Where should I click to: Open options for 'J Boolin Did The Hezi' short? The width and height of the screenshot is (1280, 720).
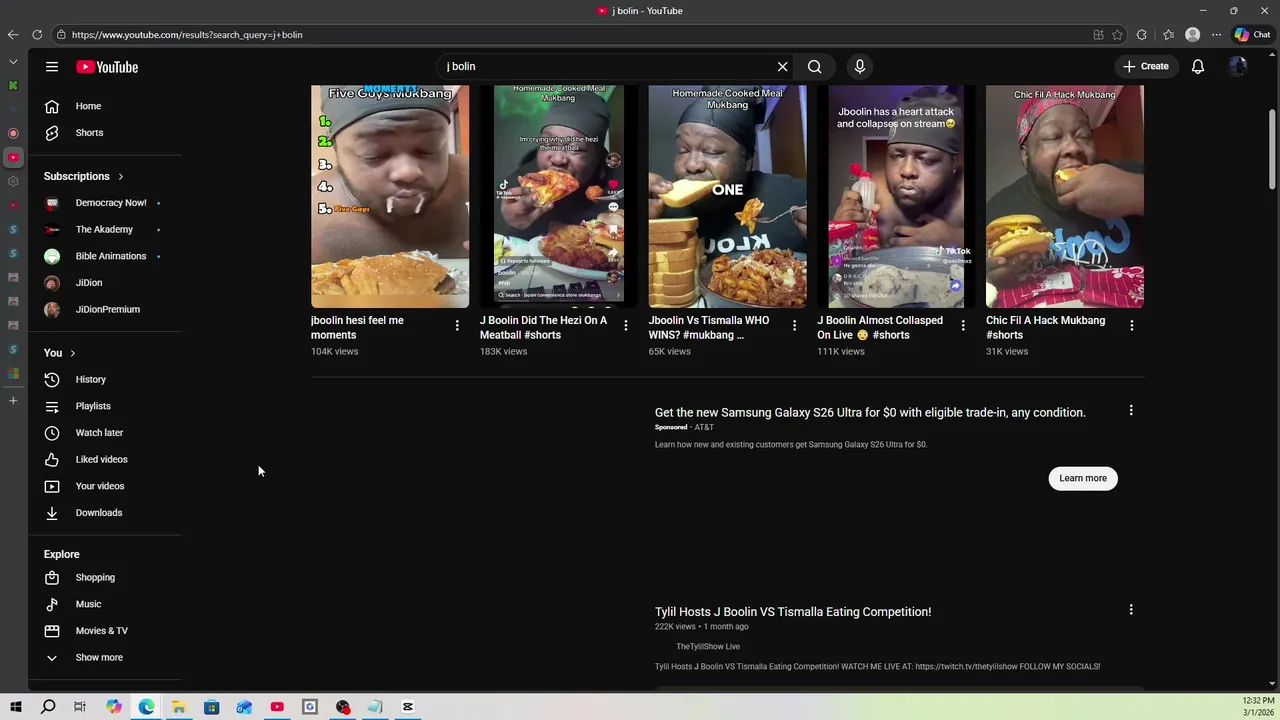[626, 326]
